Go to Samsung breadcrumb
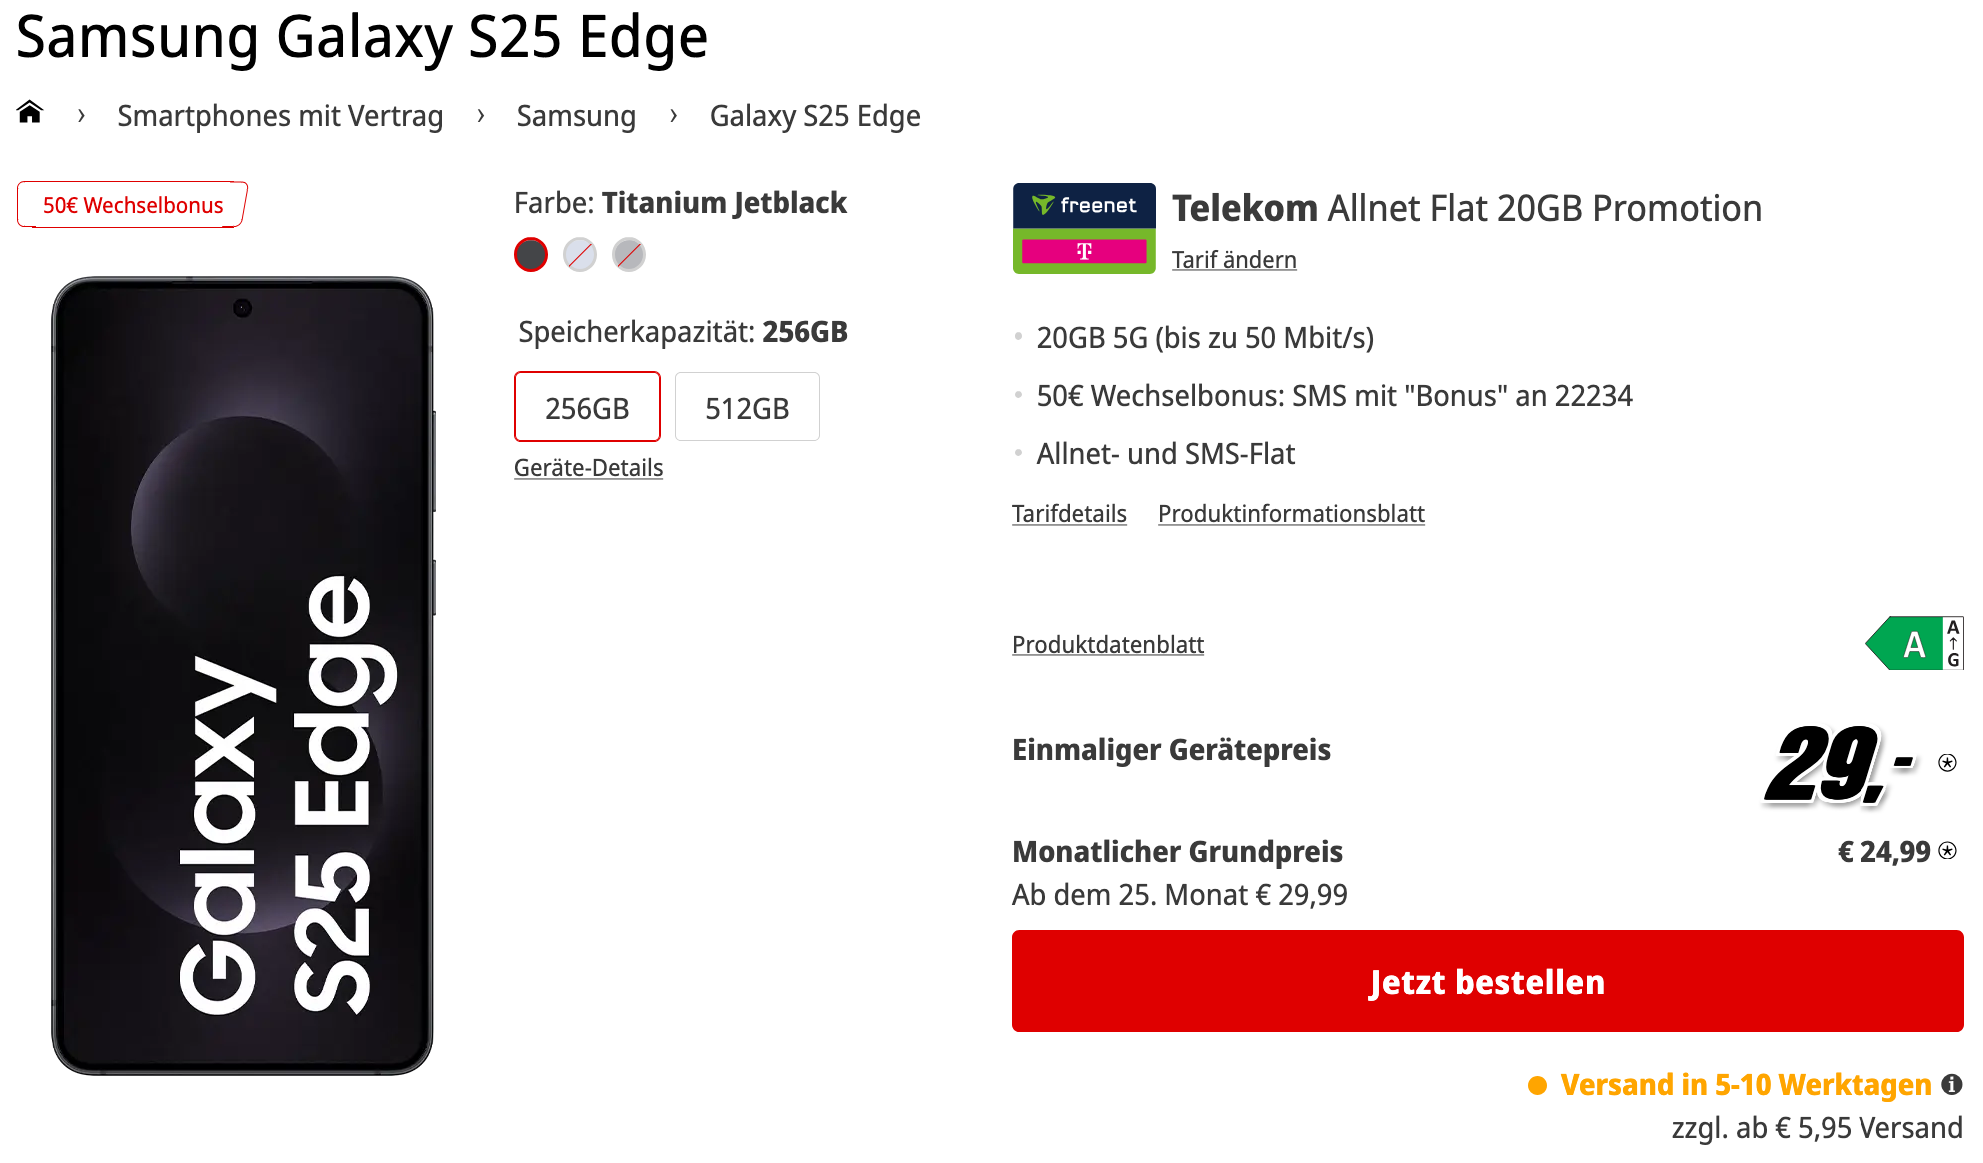Viewport: 1983px width, 1163px height. click(576, 116)
